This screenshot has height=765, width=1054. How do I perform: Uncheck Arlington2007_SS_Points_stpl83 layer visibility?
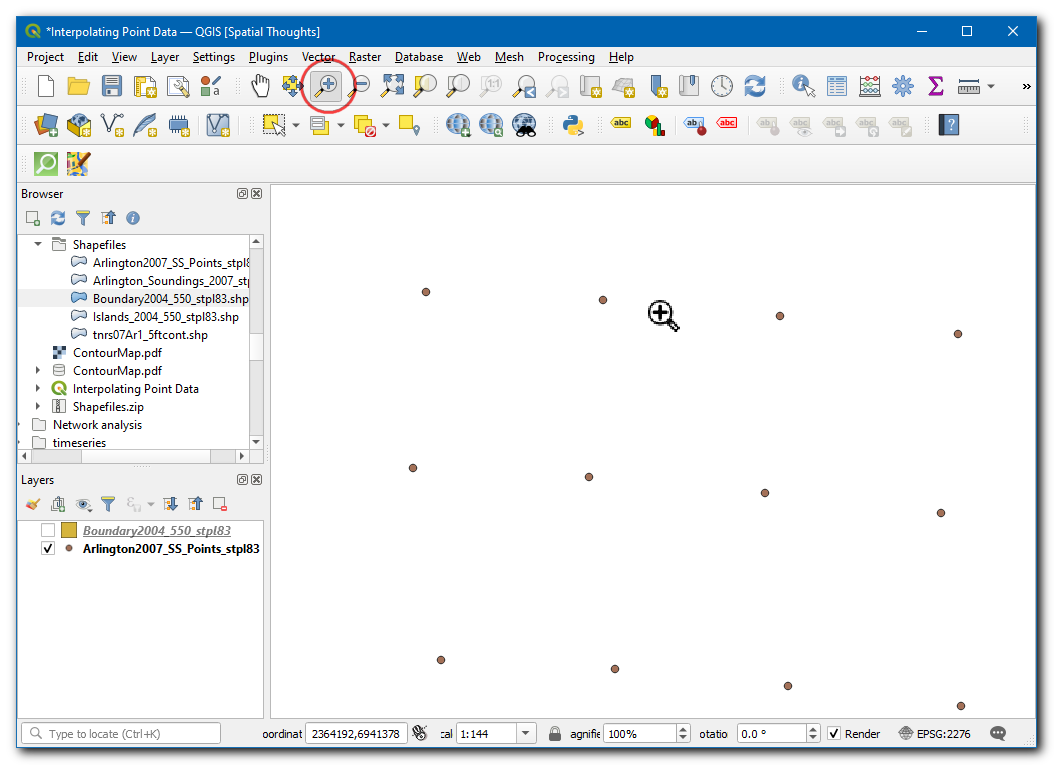48,549
